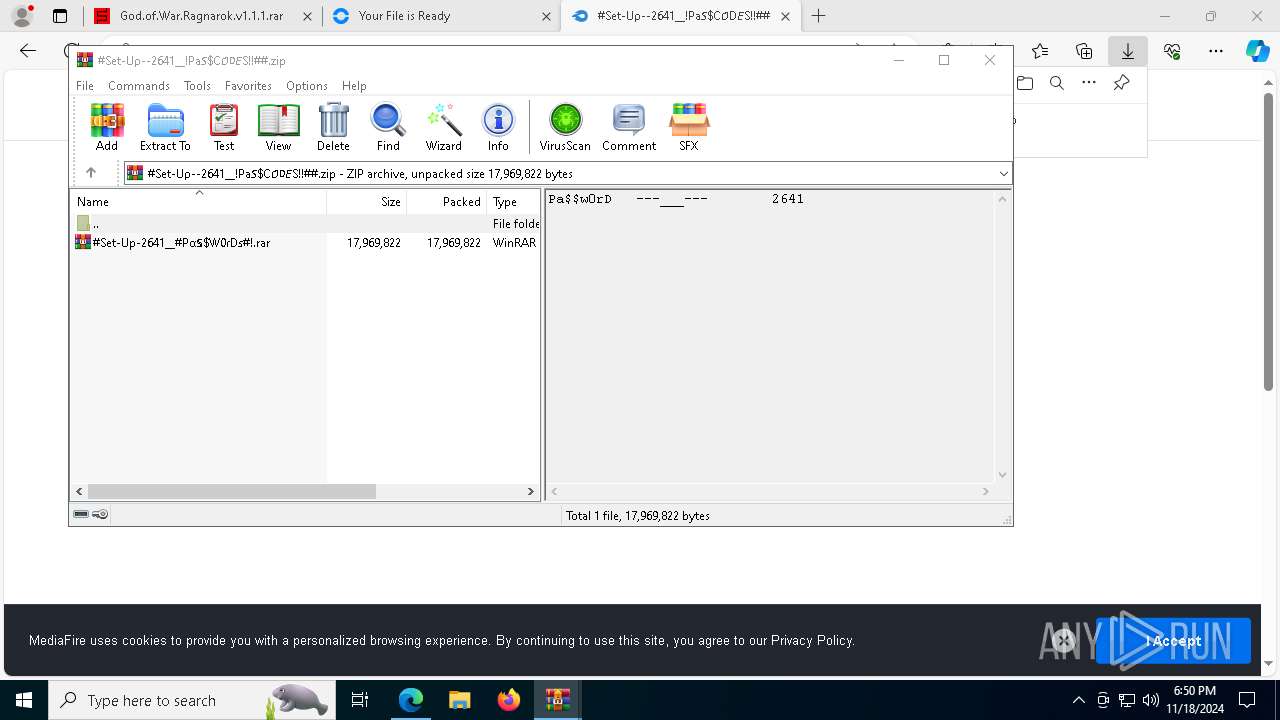This screenshot has width=1280, height=720.
Task: Open Edge downloads button in toolbar
Action: coord(1128,51)
